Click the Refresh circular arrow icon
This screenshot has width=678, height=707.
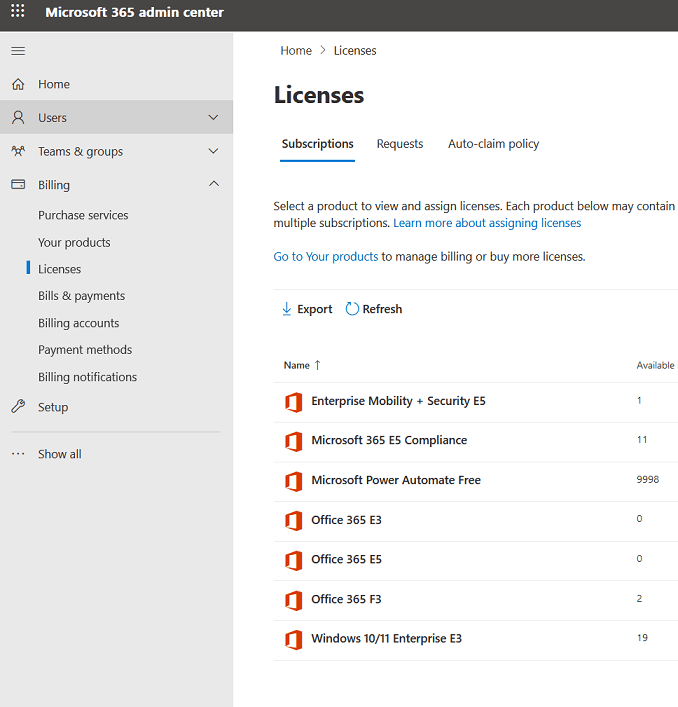tap(352, 309)
